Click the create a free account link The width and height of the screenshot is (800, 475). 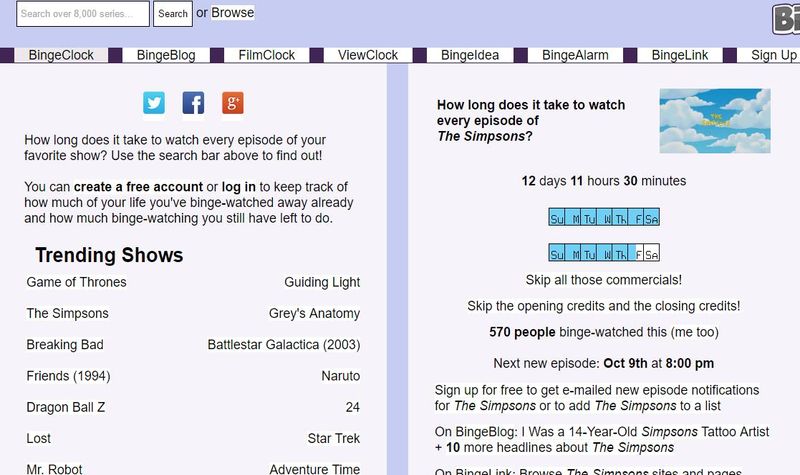tap(138, 187)
